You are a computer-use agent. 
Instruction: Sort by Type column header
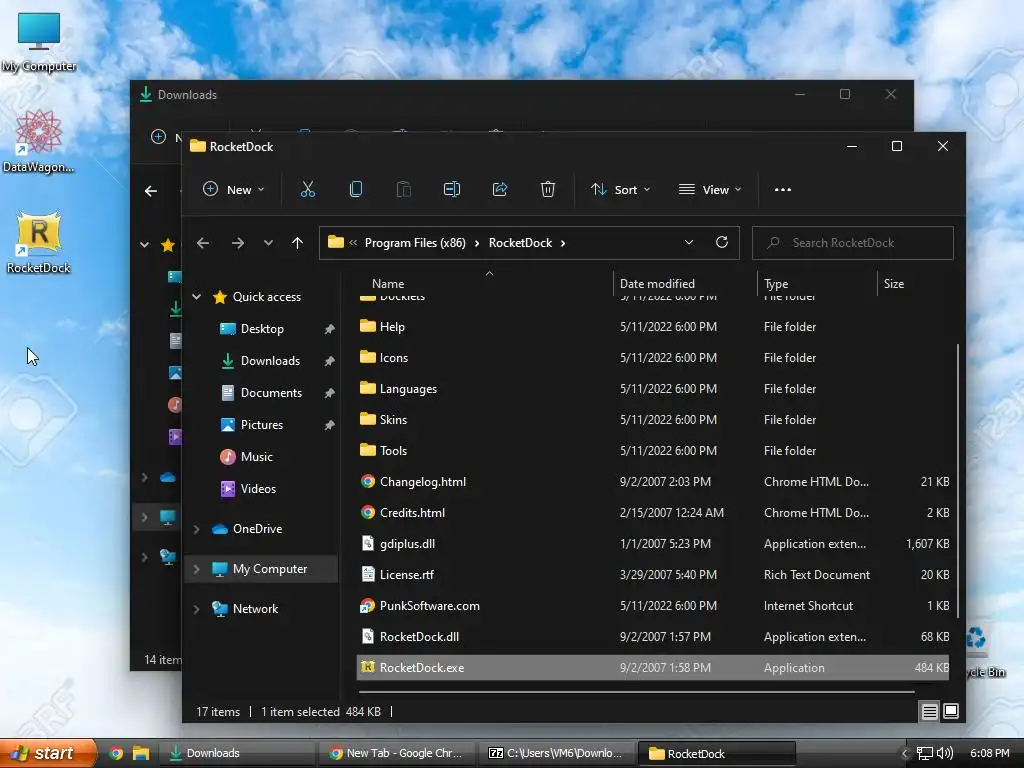[817, 283]
